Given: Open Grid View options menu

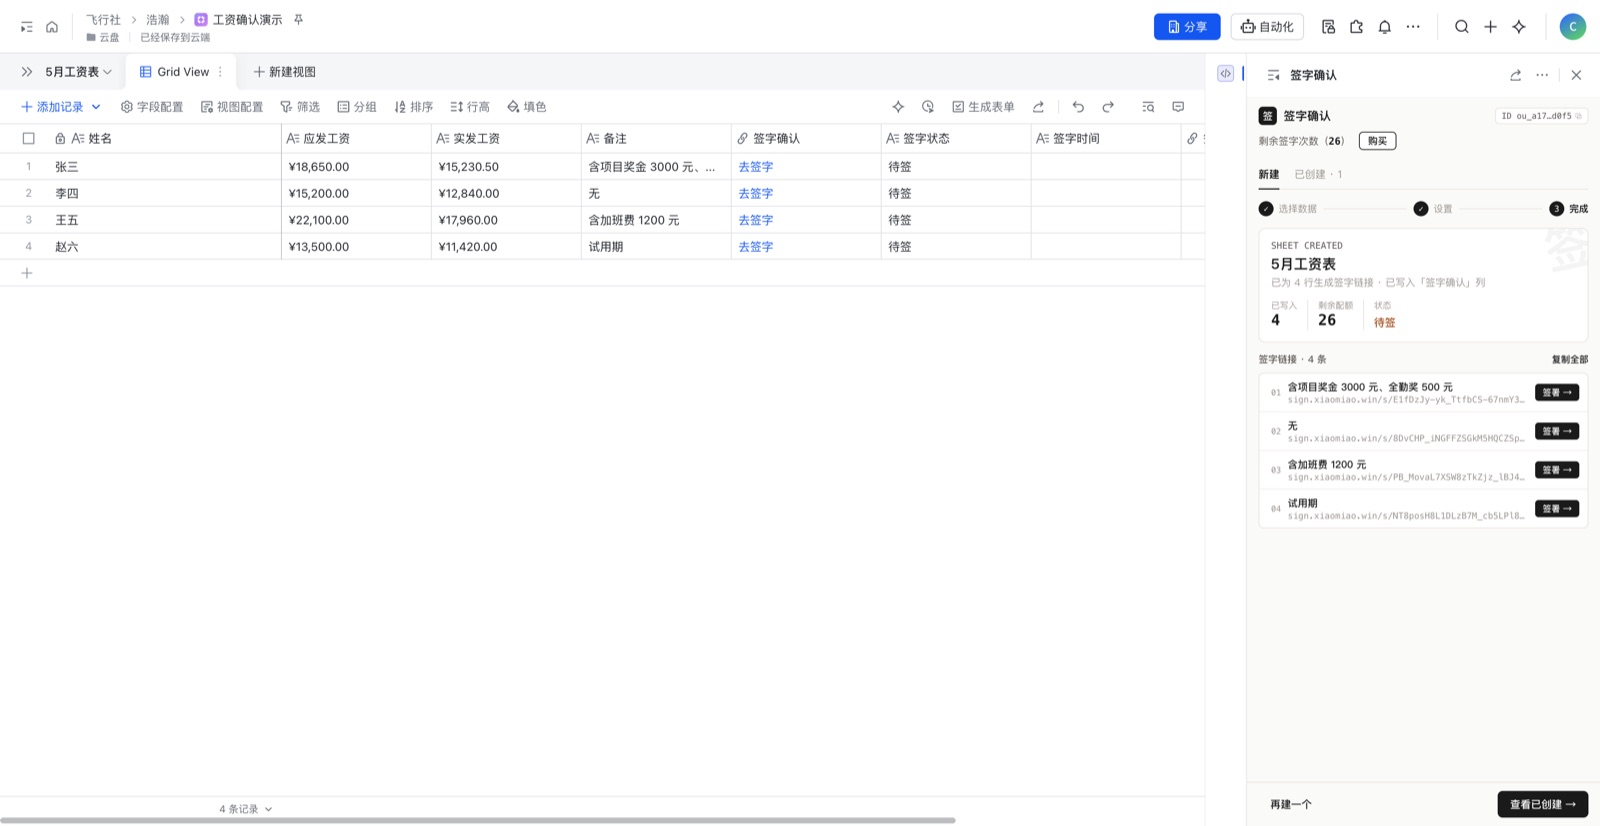Looking at the screenshot, I should click(220, 72).
